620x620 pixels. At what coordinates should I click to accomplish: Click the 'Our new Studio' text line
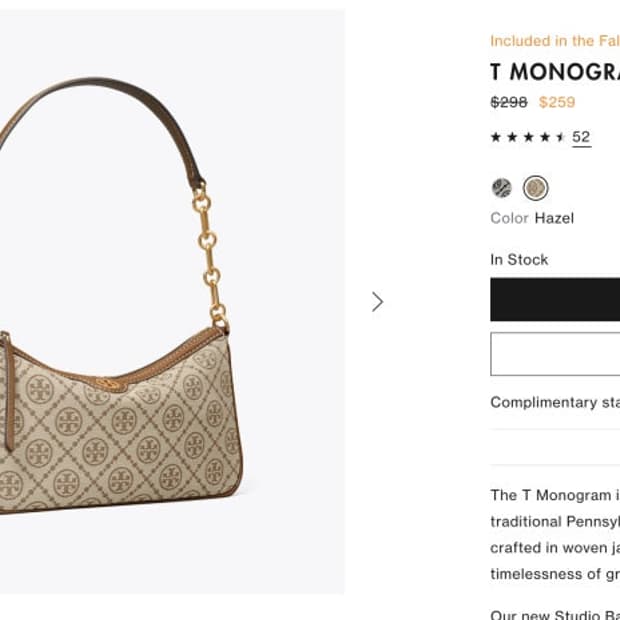[x=555, y=613]
